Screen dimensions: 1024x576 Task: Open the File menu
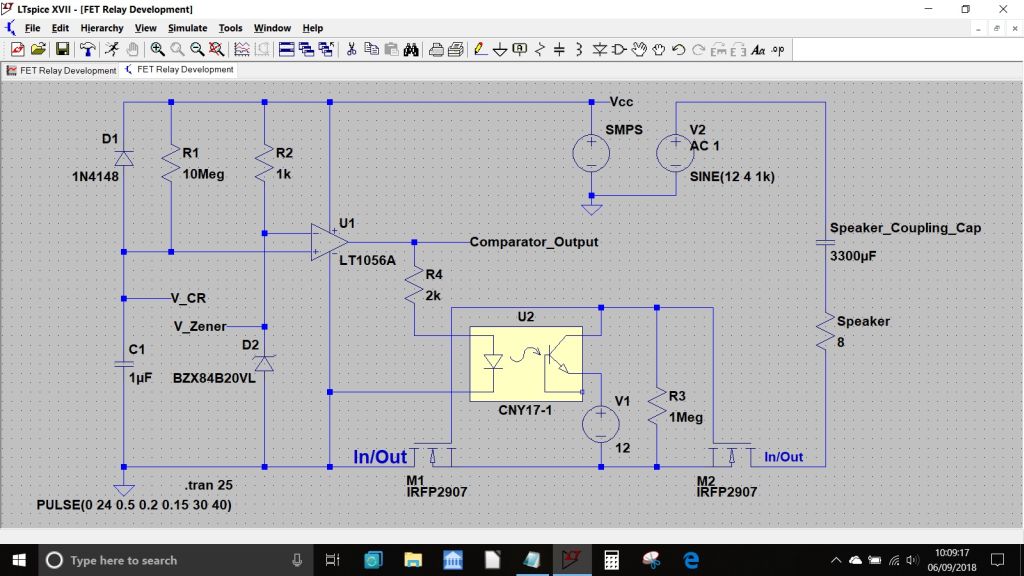pyautogui.click(x=32, y=28)
